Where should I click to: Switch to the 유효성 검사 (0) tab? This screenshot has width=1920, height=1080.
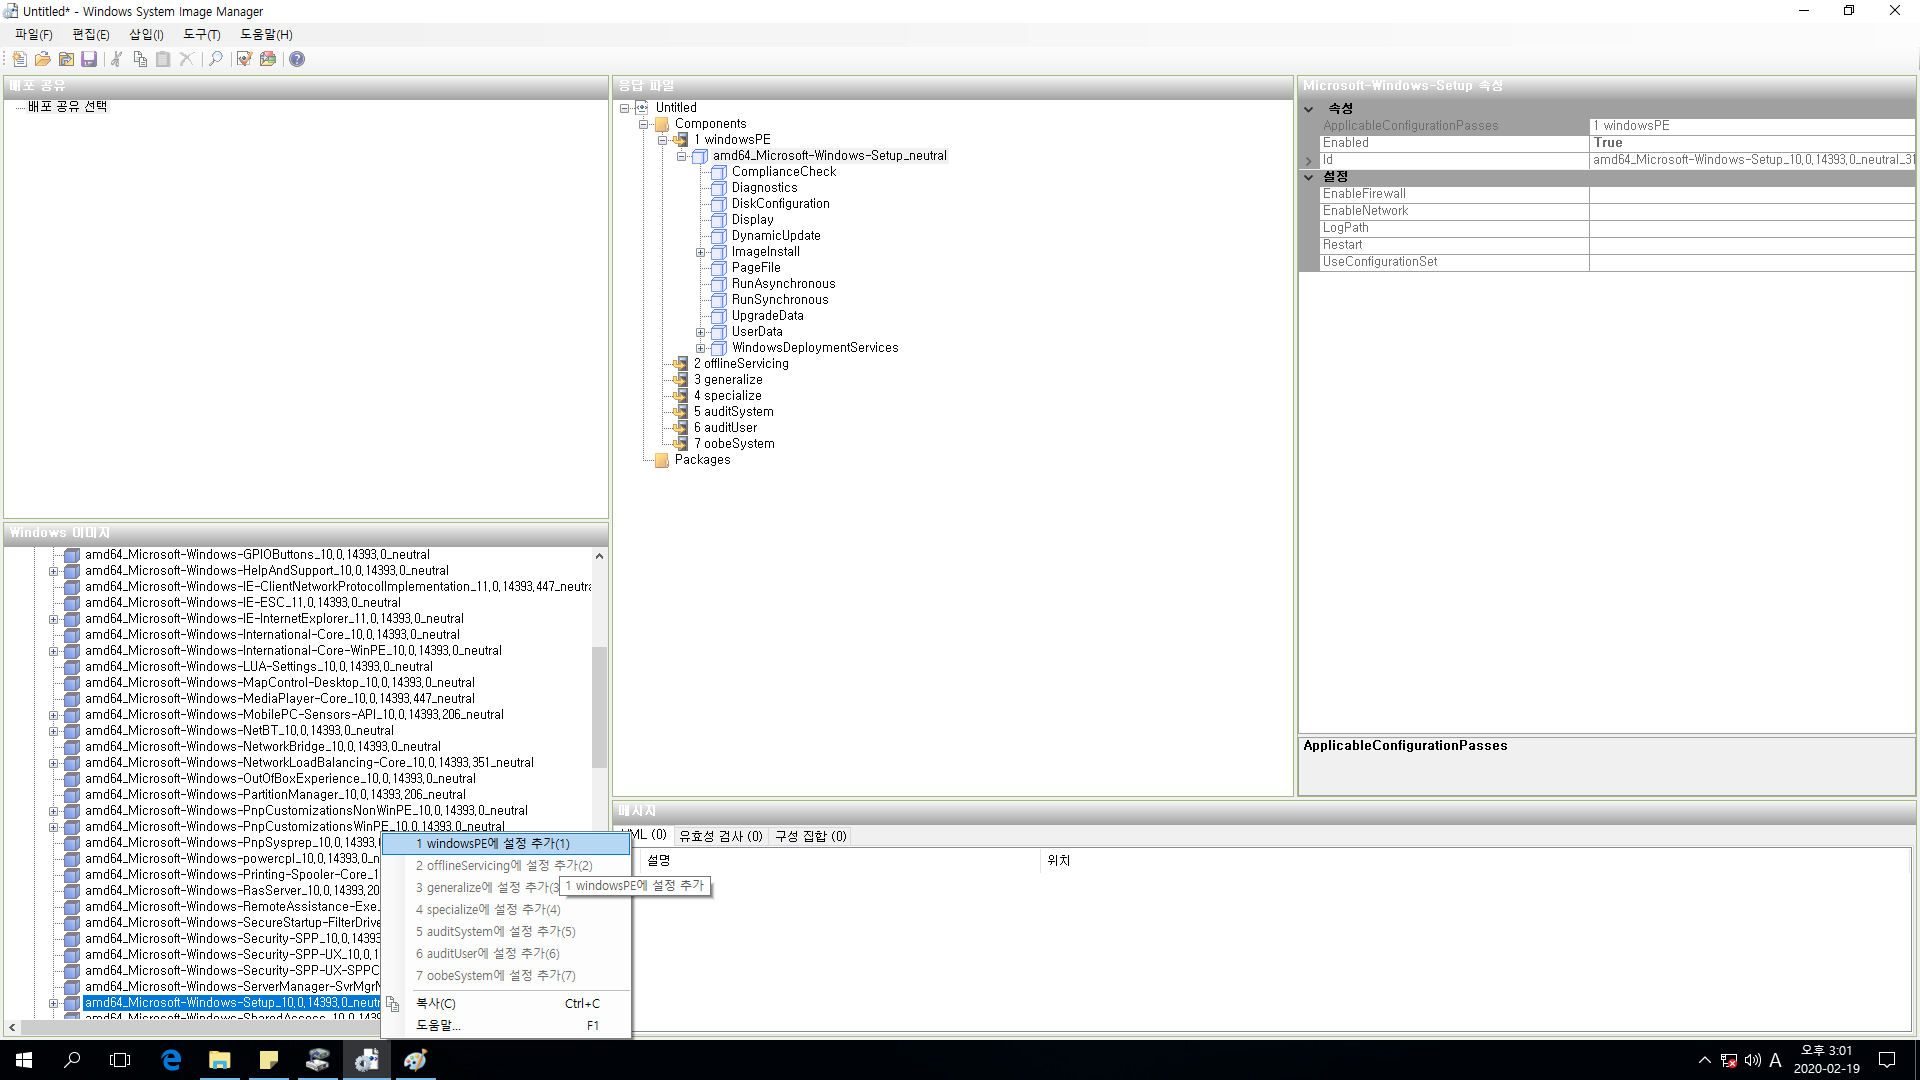pyautogui.click(x=720, y=836)
